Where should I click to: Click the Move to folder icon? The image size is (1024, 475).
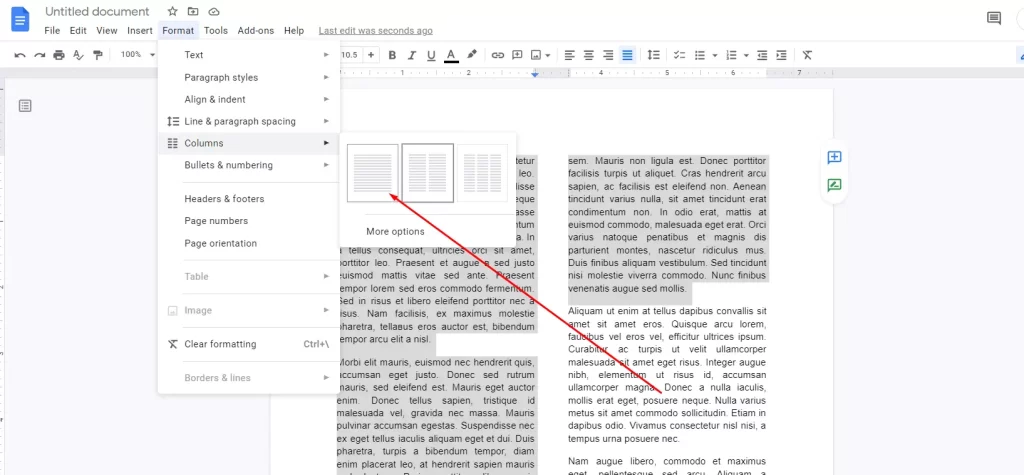pyautogui.click(x=193, y=12)
